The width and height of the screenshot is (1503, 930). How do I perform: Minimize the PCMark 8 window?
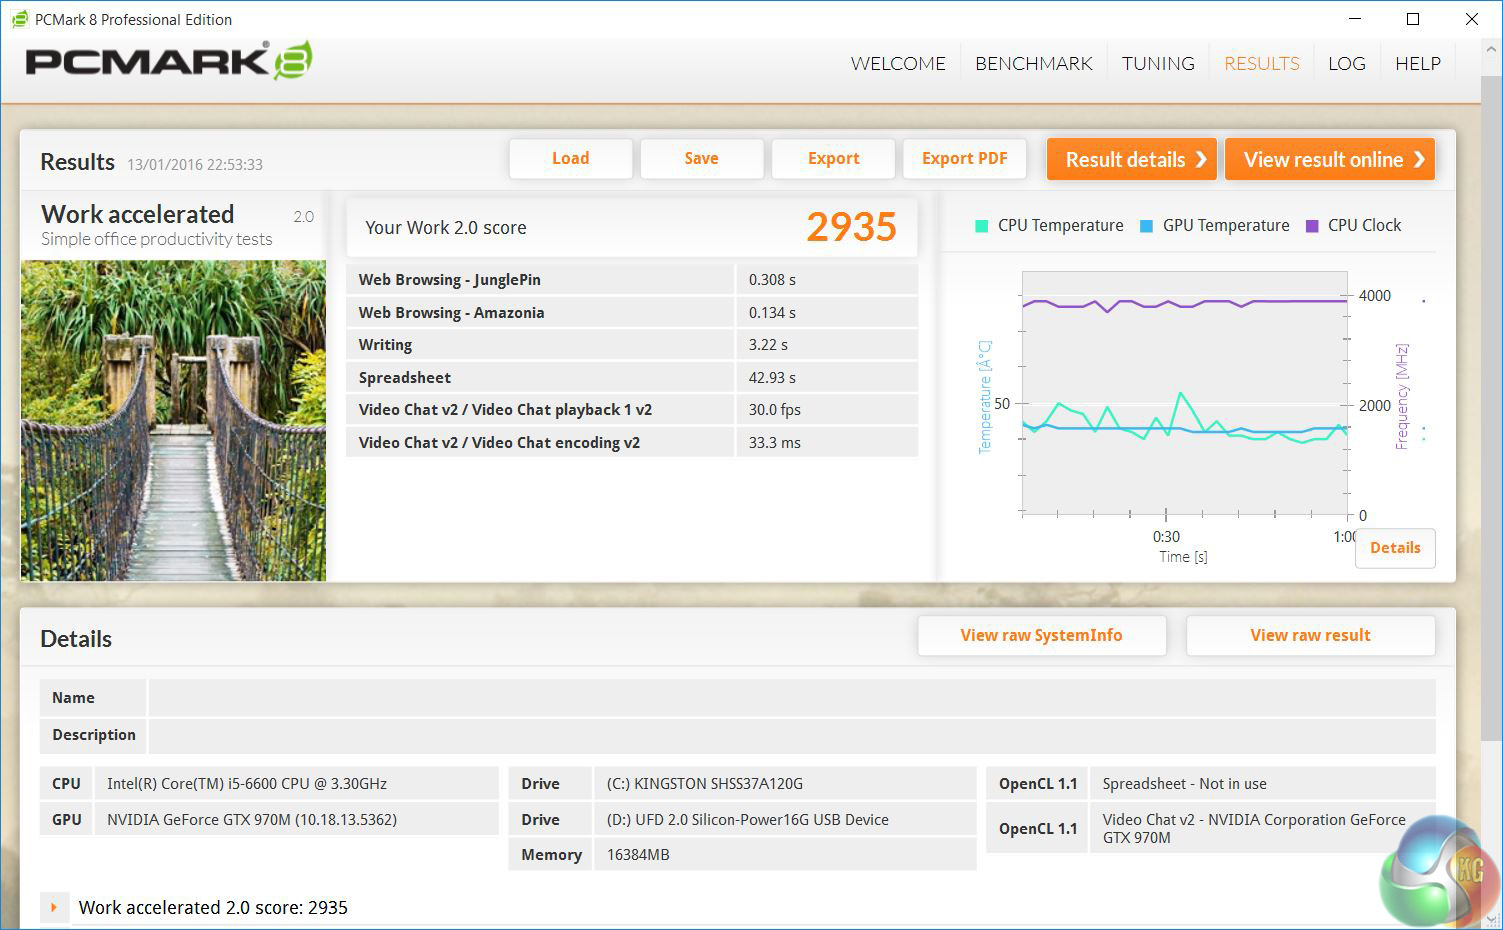(1354, 19)
